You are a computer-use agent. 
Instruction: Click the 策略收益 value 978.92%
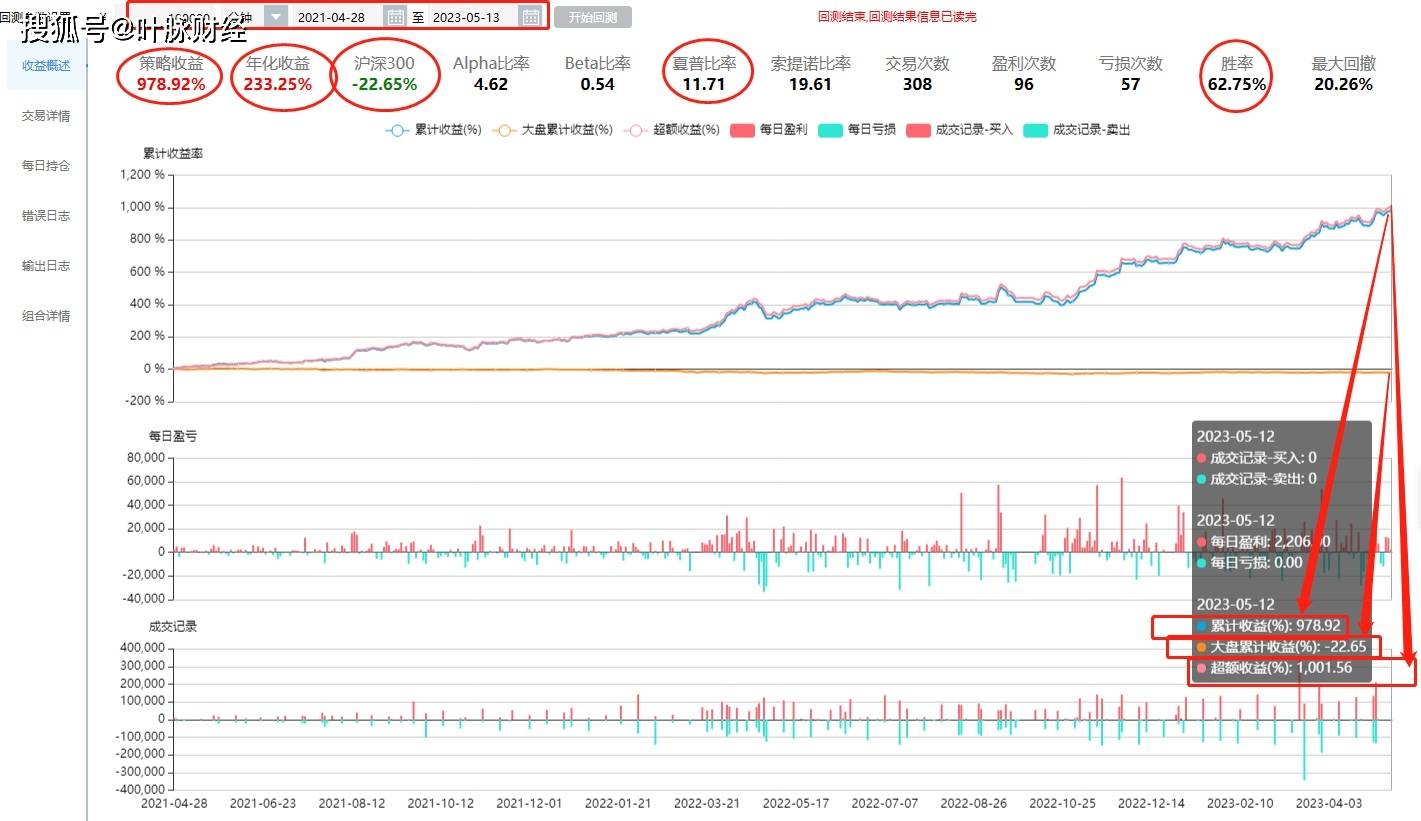(171, 85)
